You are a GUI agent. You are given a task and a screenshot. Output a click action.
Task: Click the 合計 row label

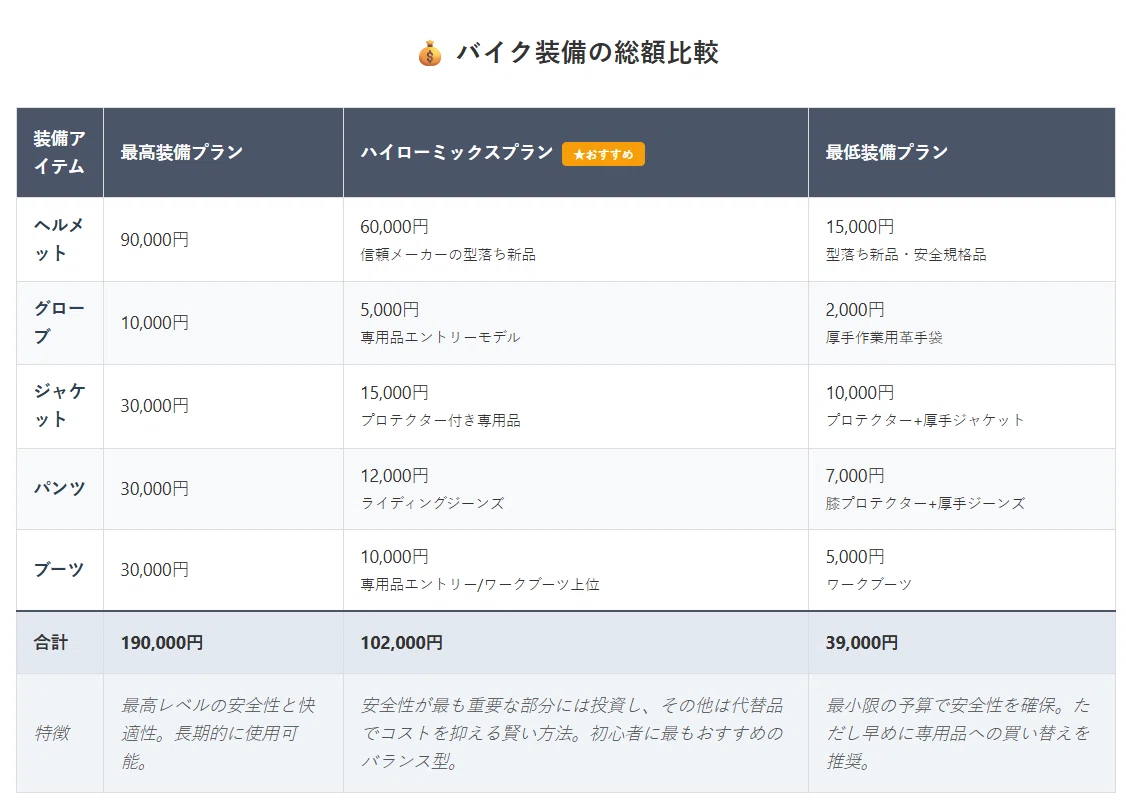point(50,642)
